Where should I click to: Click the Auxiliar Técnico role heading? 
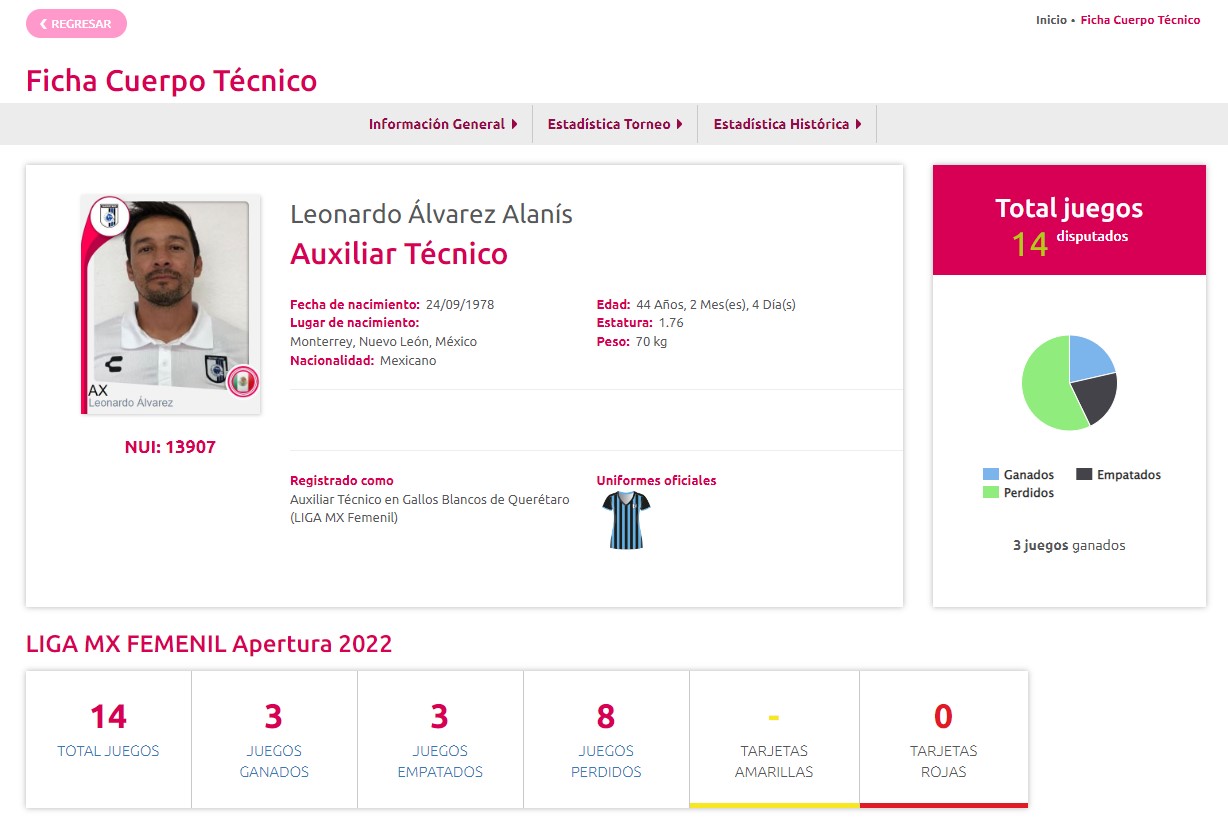point(399,254)
